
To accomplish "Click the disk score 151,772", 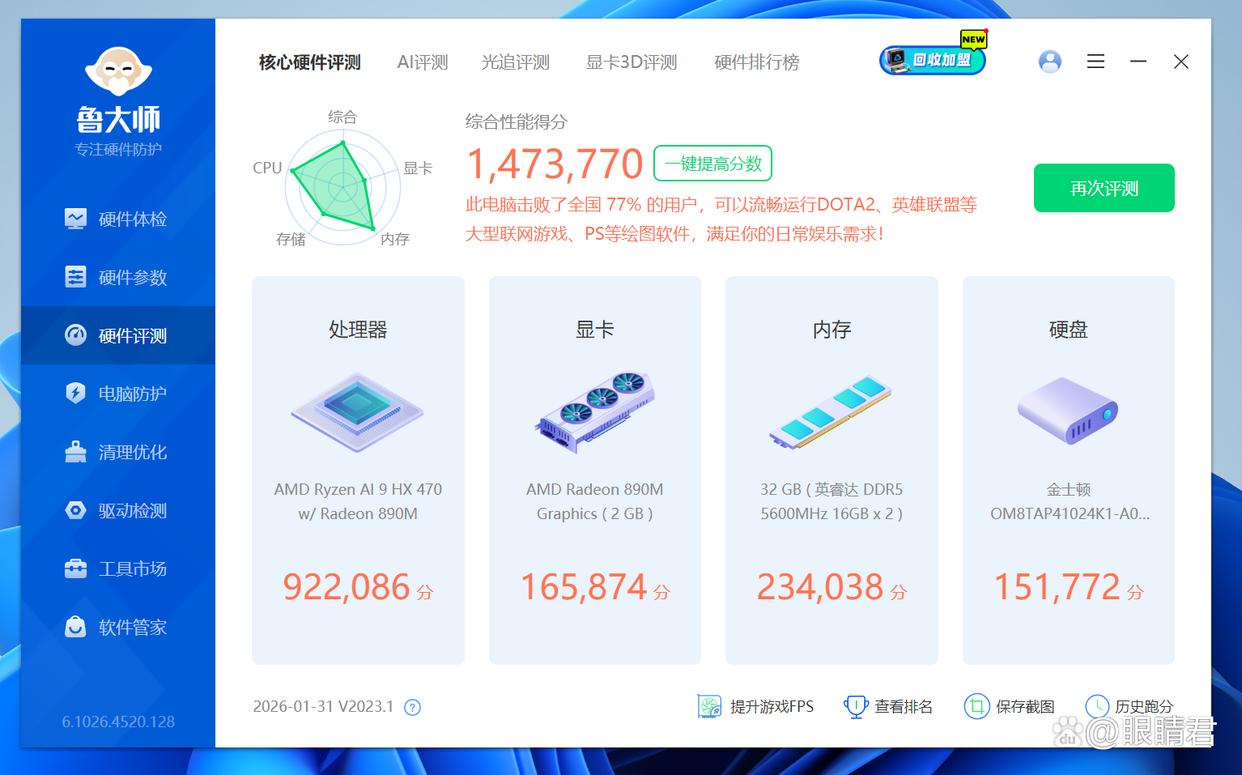I will (1057, 586).
